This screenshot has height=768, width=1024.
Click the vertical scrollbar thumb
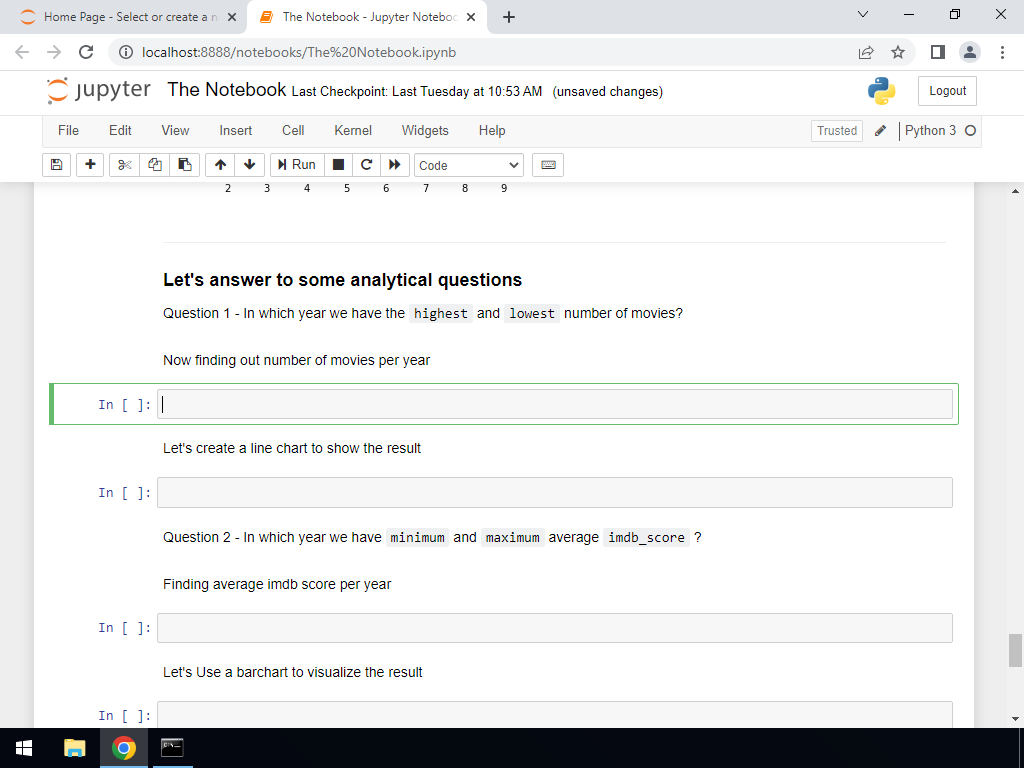point(1015,650)
